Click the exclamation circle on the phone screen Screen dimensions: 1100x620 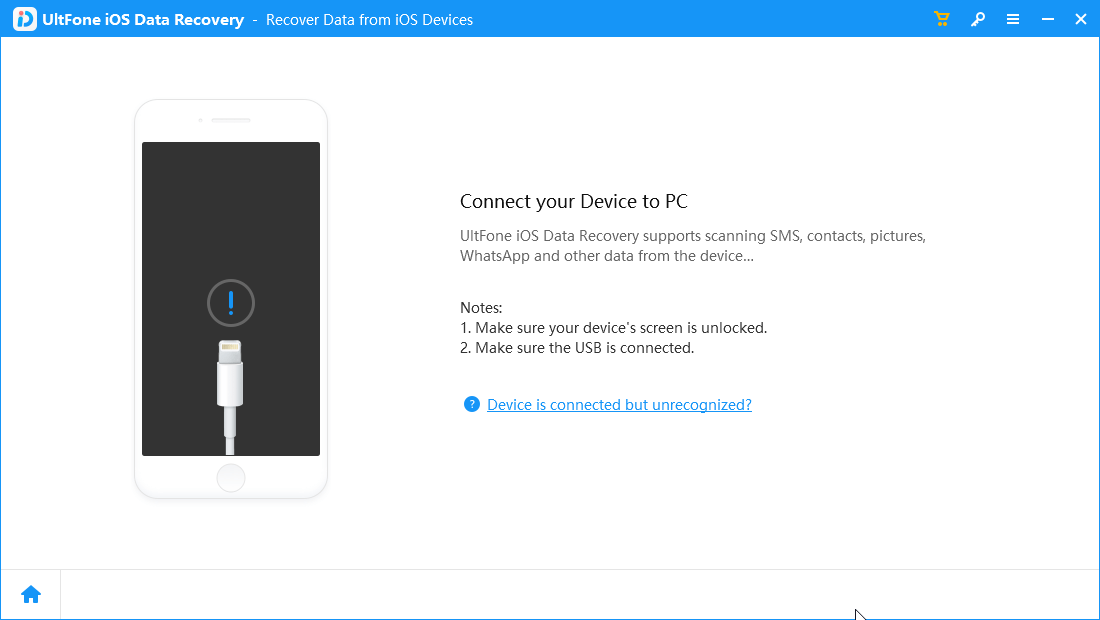[x=231, y=303]
